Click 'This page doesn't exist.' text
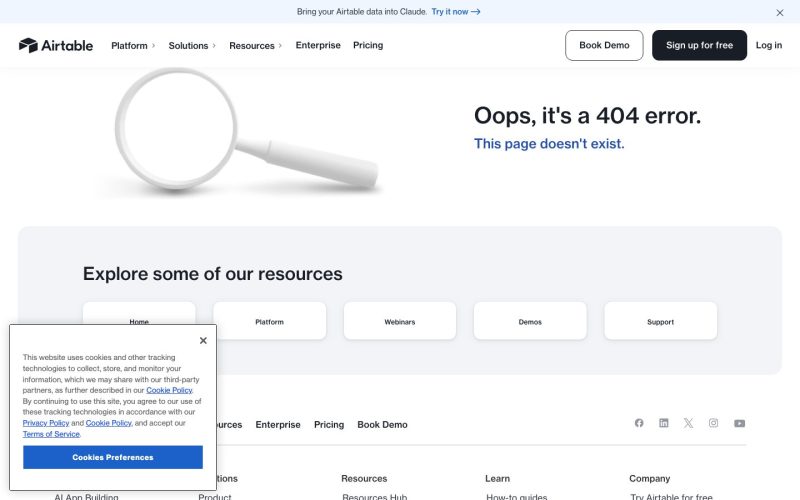 click(x=549, y=144)
